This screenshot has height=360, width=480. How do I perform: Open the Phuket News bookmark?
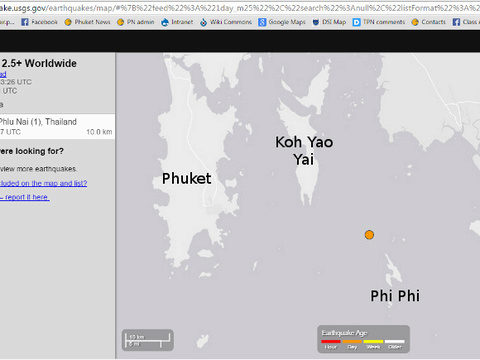[x=87, y=22]
